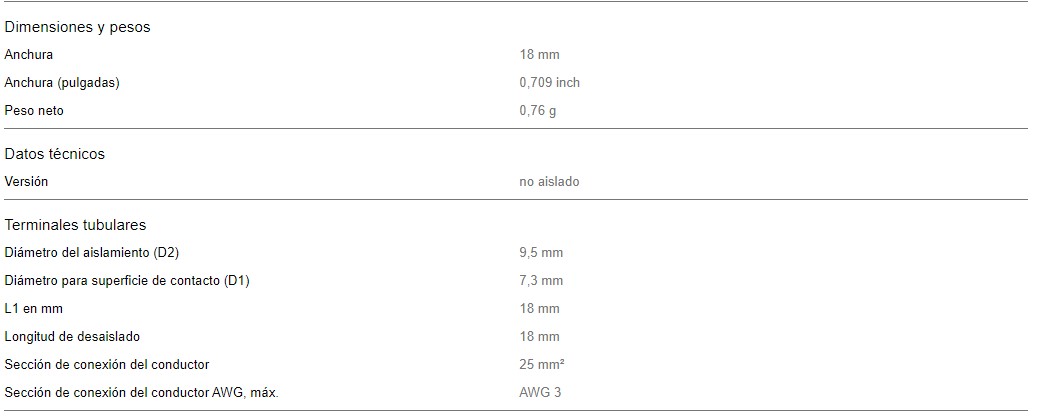This screenshot has height=416, width=1038.
Task: Select the 9,5 mm value
Action: pos(541,252)
